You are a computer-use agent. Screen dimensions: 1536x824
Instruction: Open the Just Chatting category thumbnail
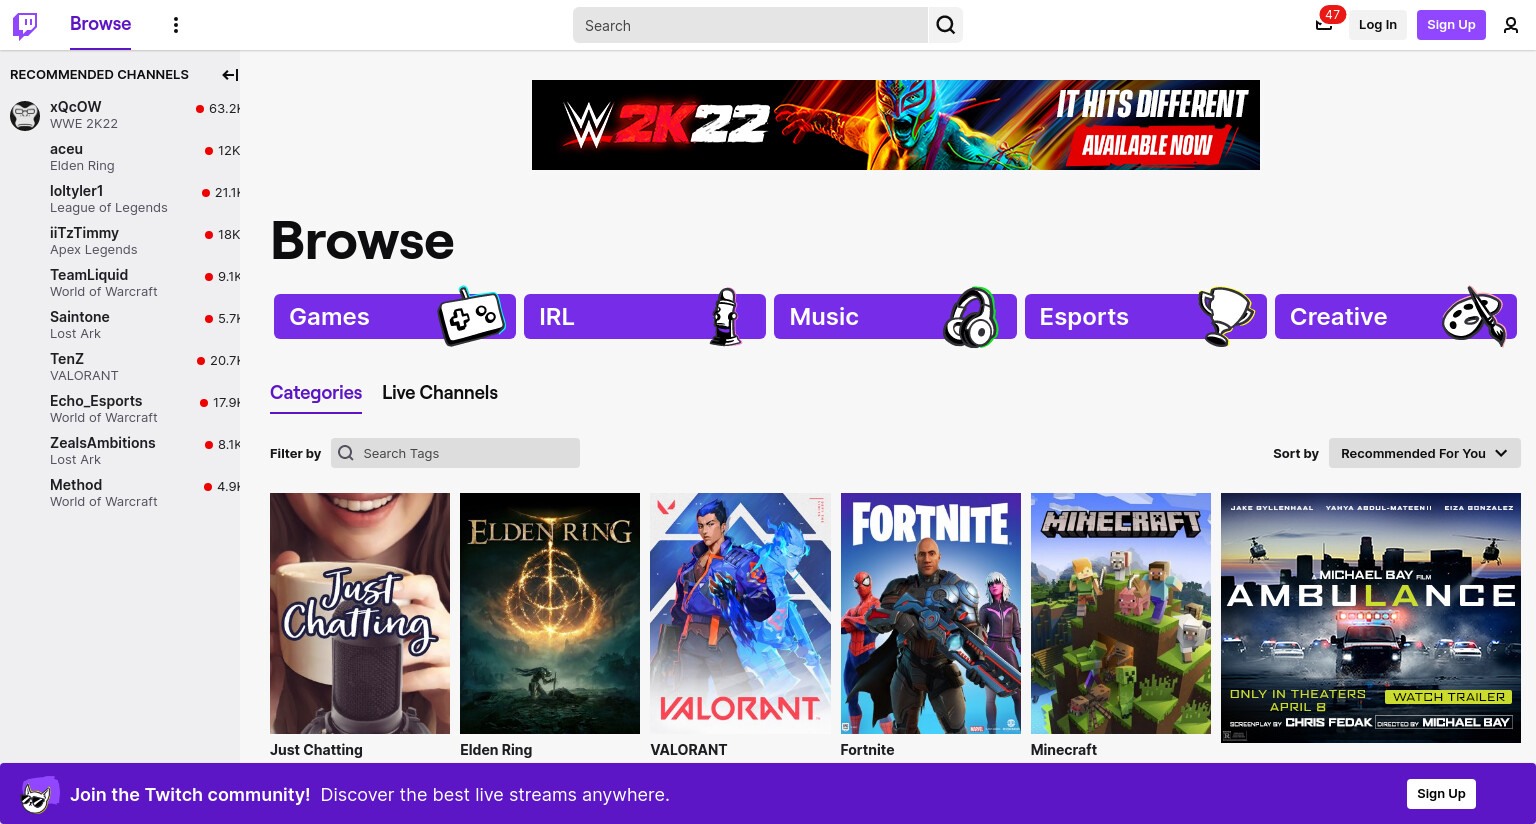(x=360, y=613)
